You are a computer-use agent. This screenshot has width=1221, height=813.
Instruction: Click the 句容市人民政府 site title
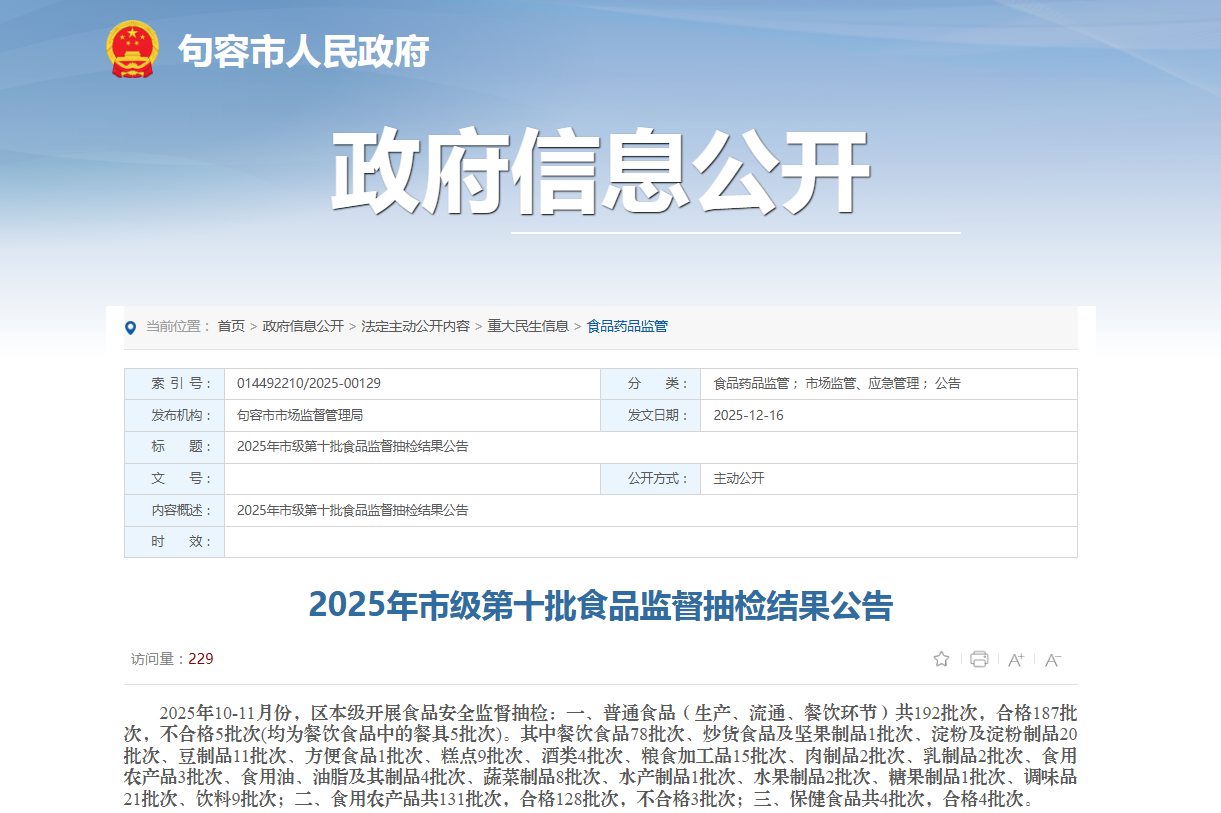[303, 50]
